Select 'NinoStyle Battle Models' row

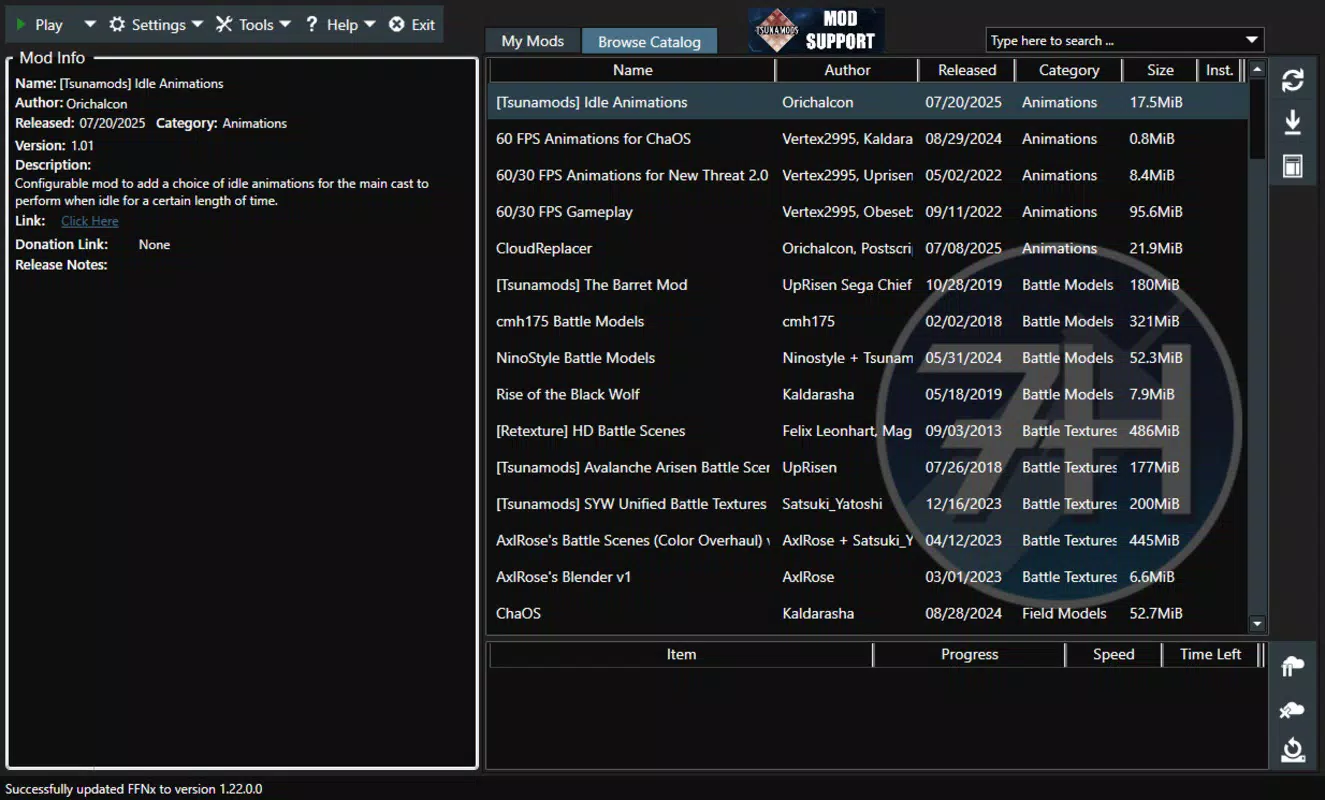tap(868, 358)
